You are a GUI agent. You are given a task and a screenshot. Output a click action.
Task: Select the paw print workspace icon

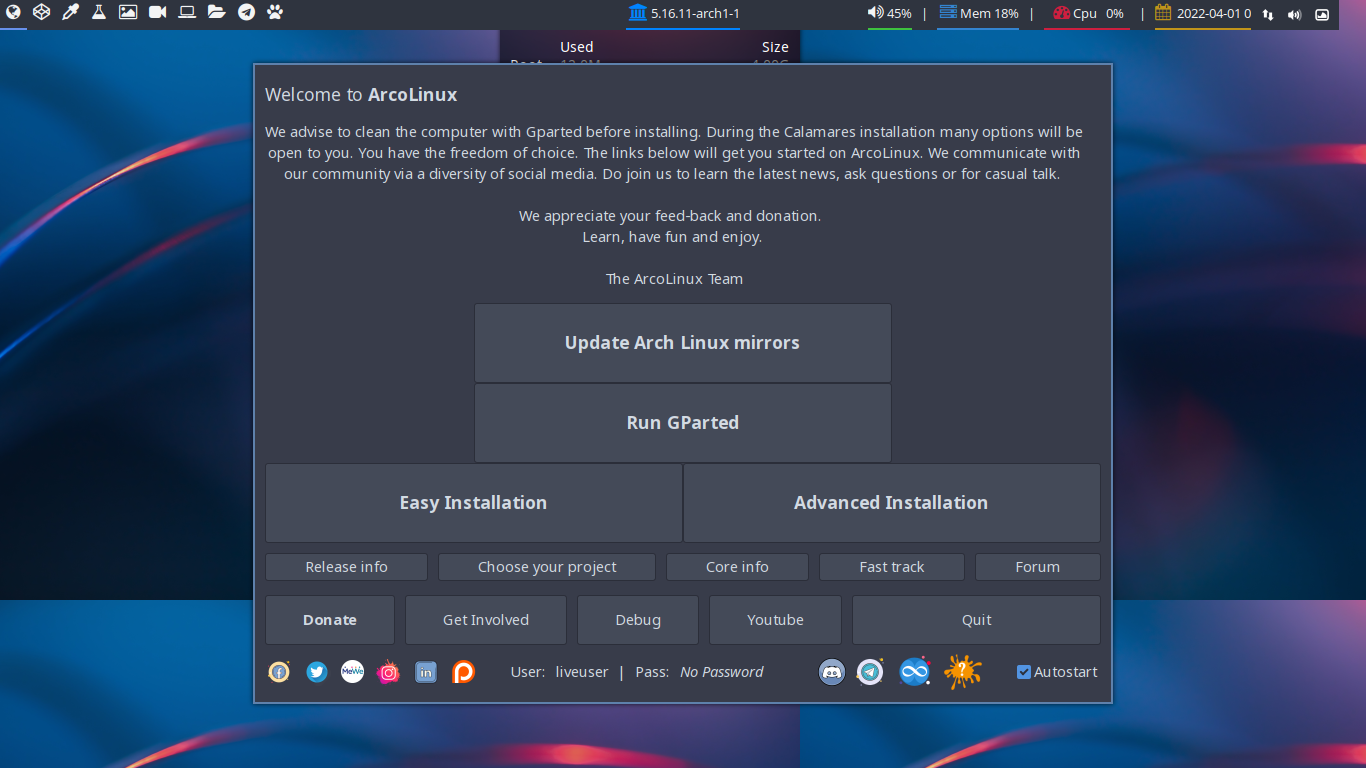pos(275,13)
